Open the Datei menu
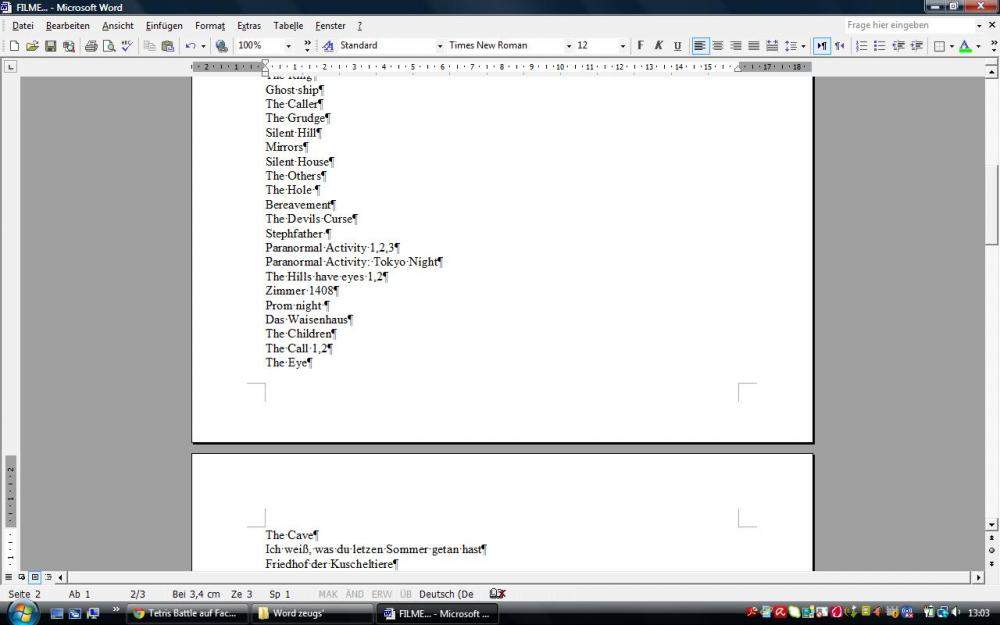Screen dimensions: 1000x625 (x=23, y=26)
